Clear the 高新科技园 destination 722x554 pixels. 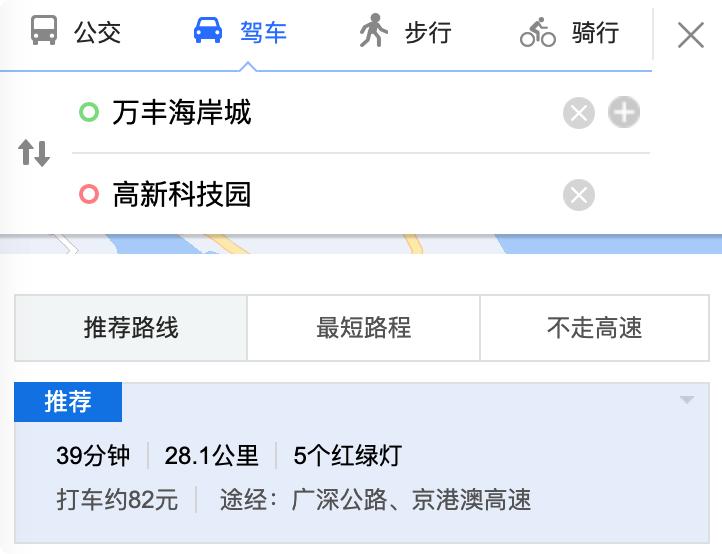pyautogui.click(x=579, y=195)
